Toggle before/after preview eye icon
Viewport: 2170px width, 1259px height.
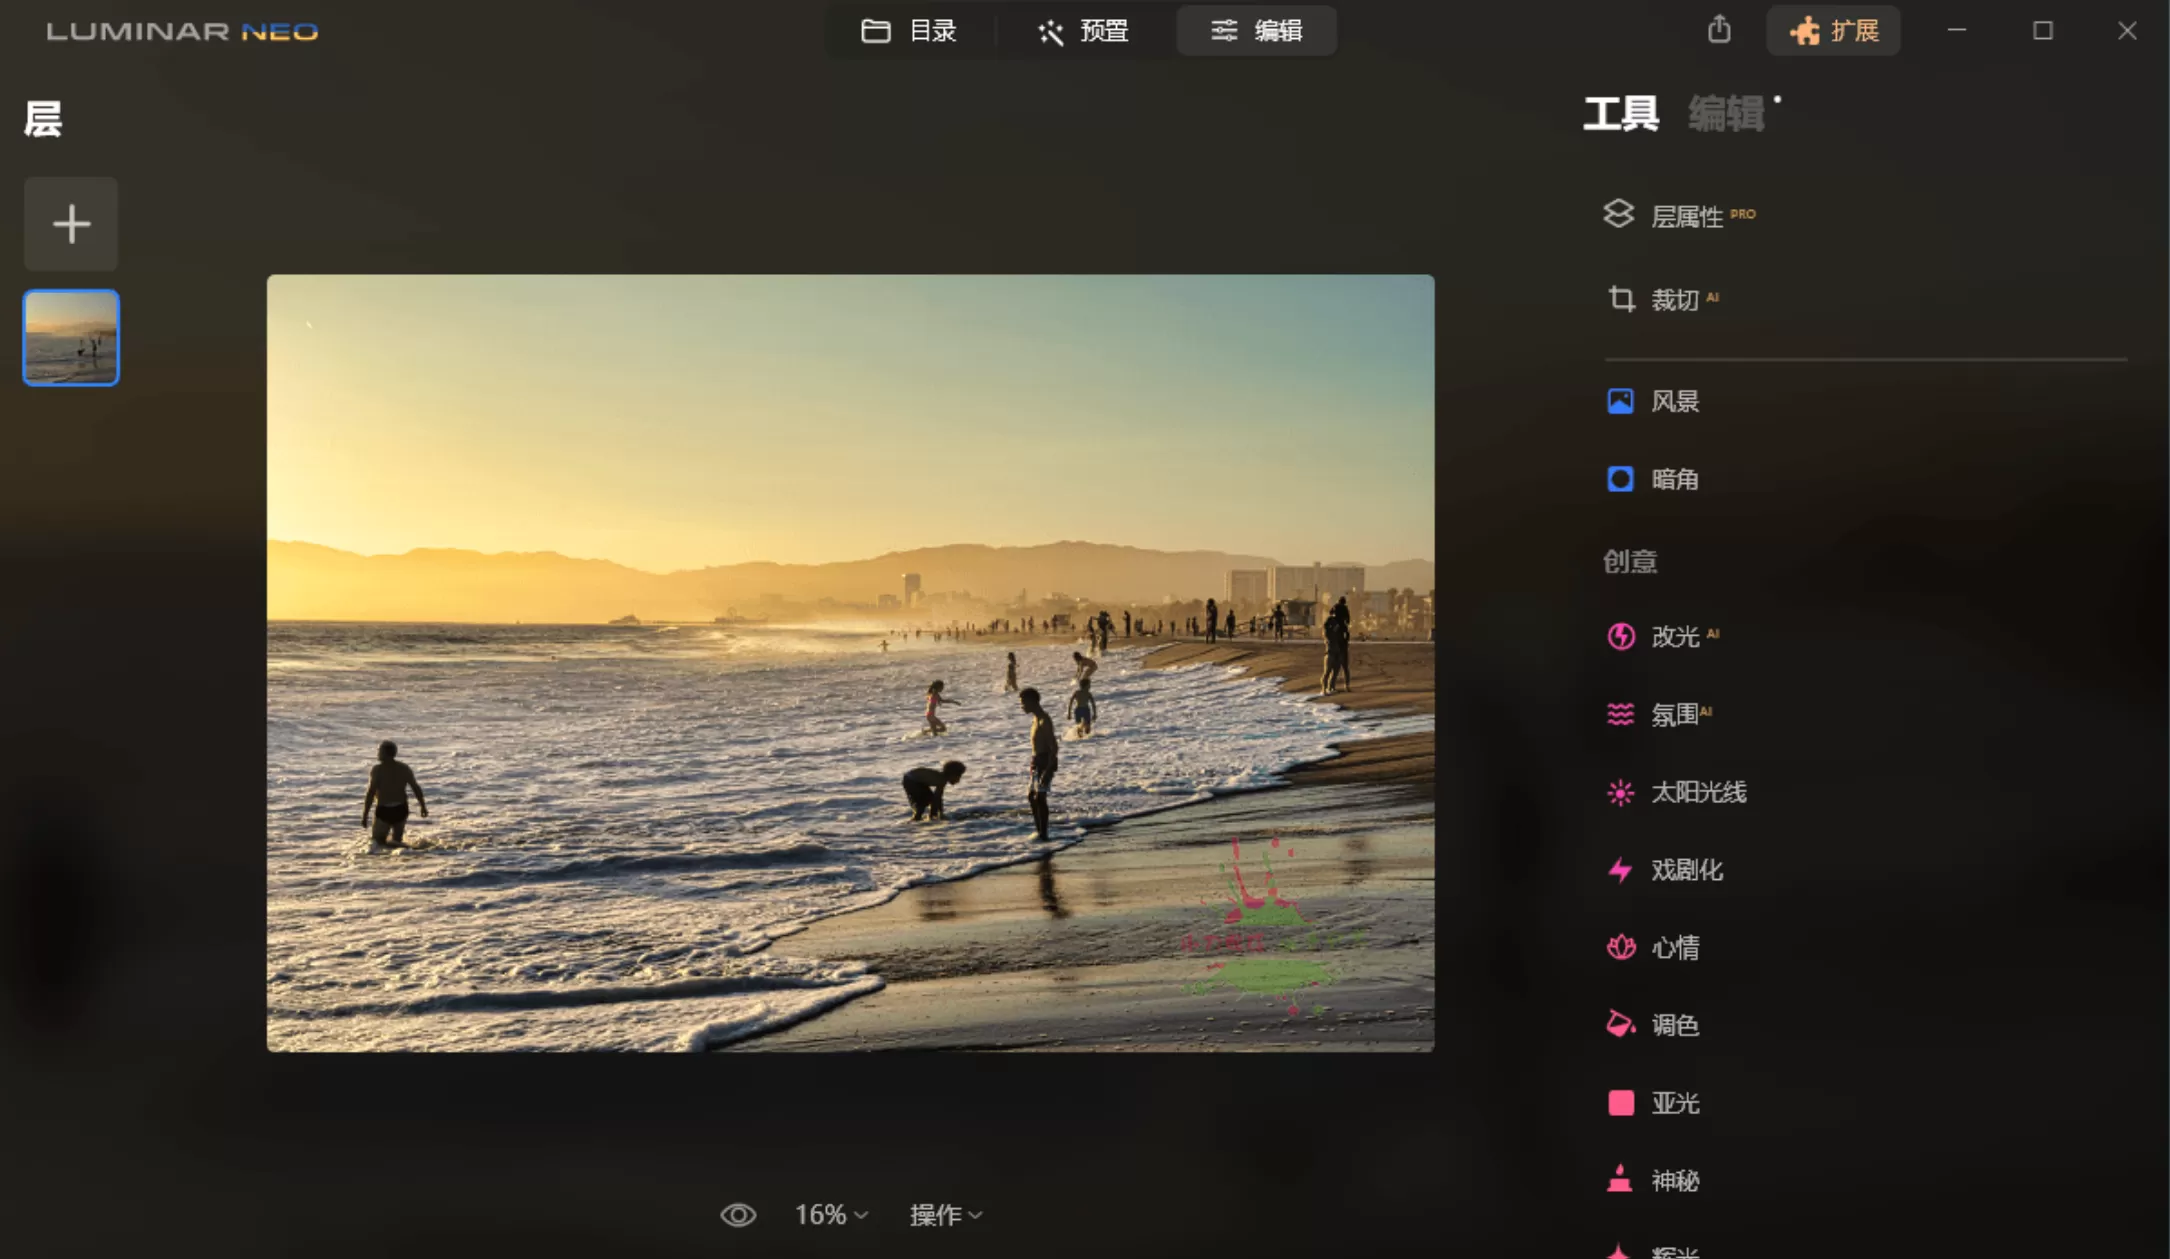738,1214
